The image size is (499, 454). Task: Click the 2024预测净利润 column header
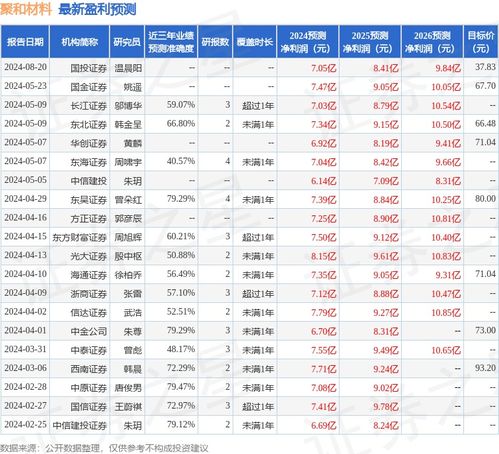click(308, 42)
